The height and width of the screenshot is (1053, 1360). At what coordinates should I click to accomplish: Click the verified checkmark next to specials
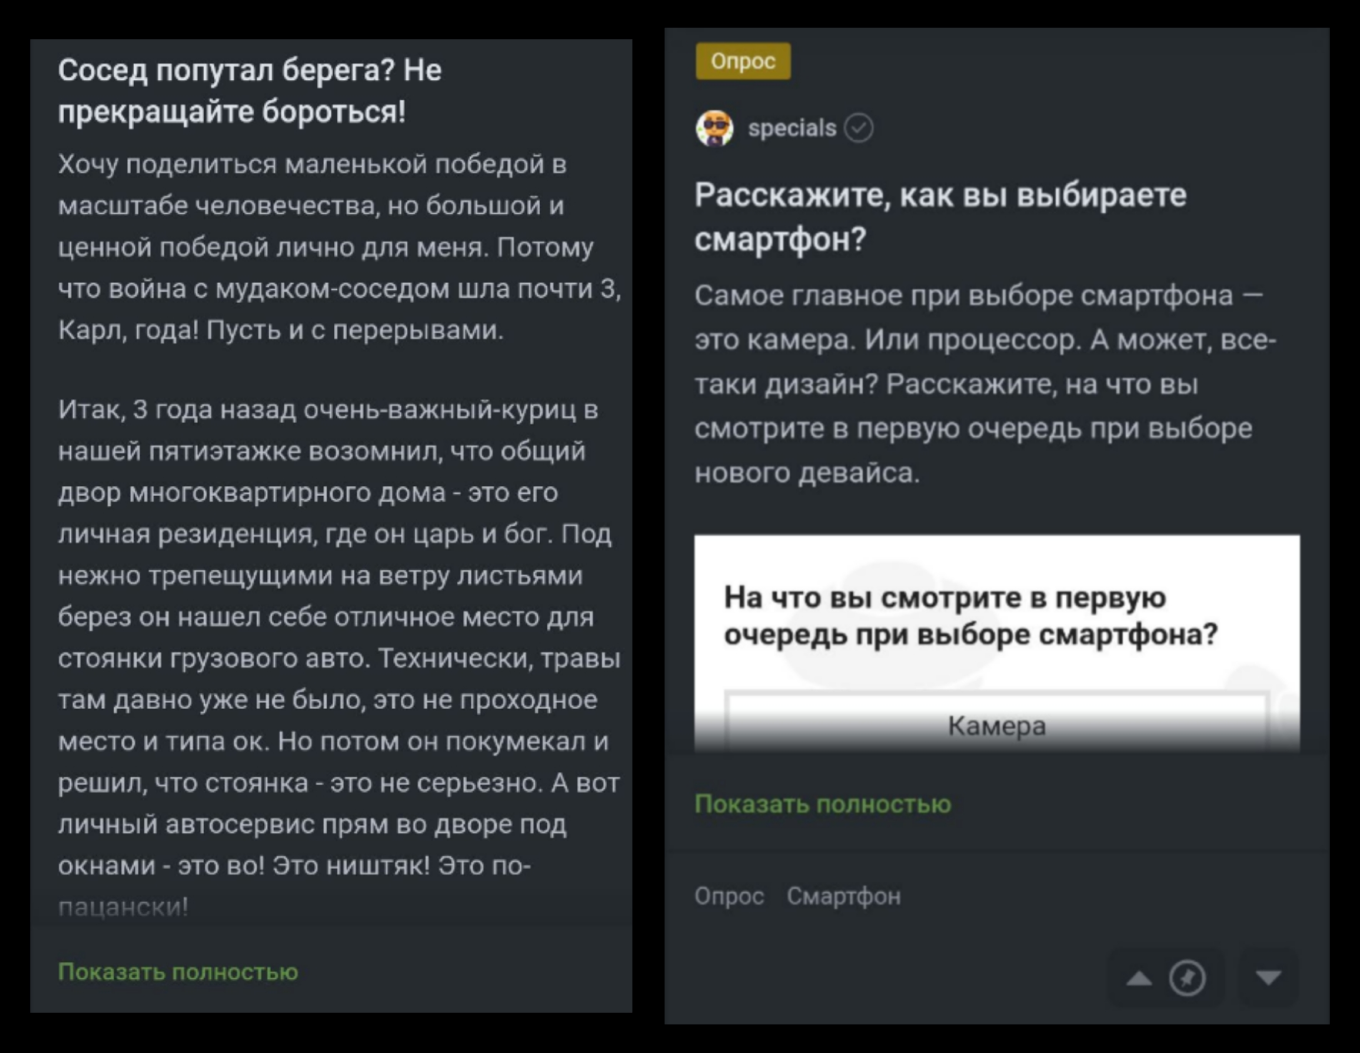(x=860, y=128)
